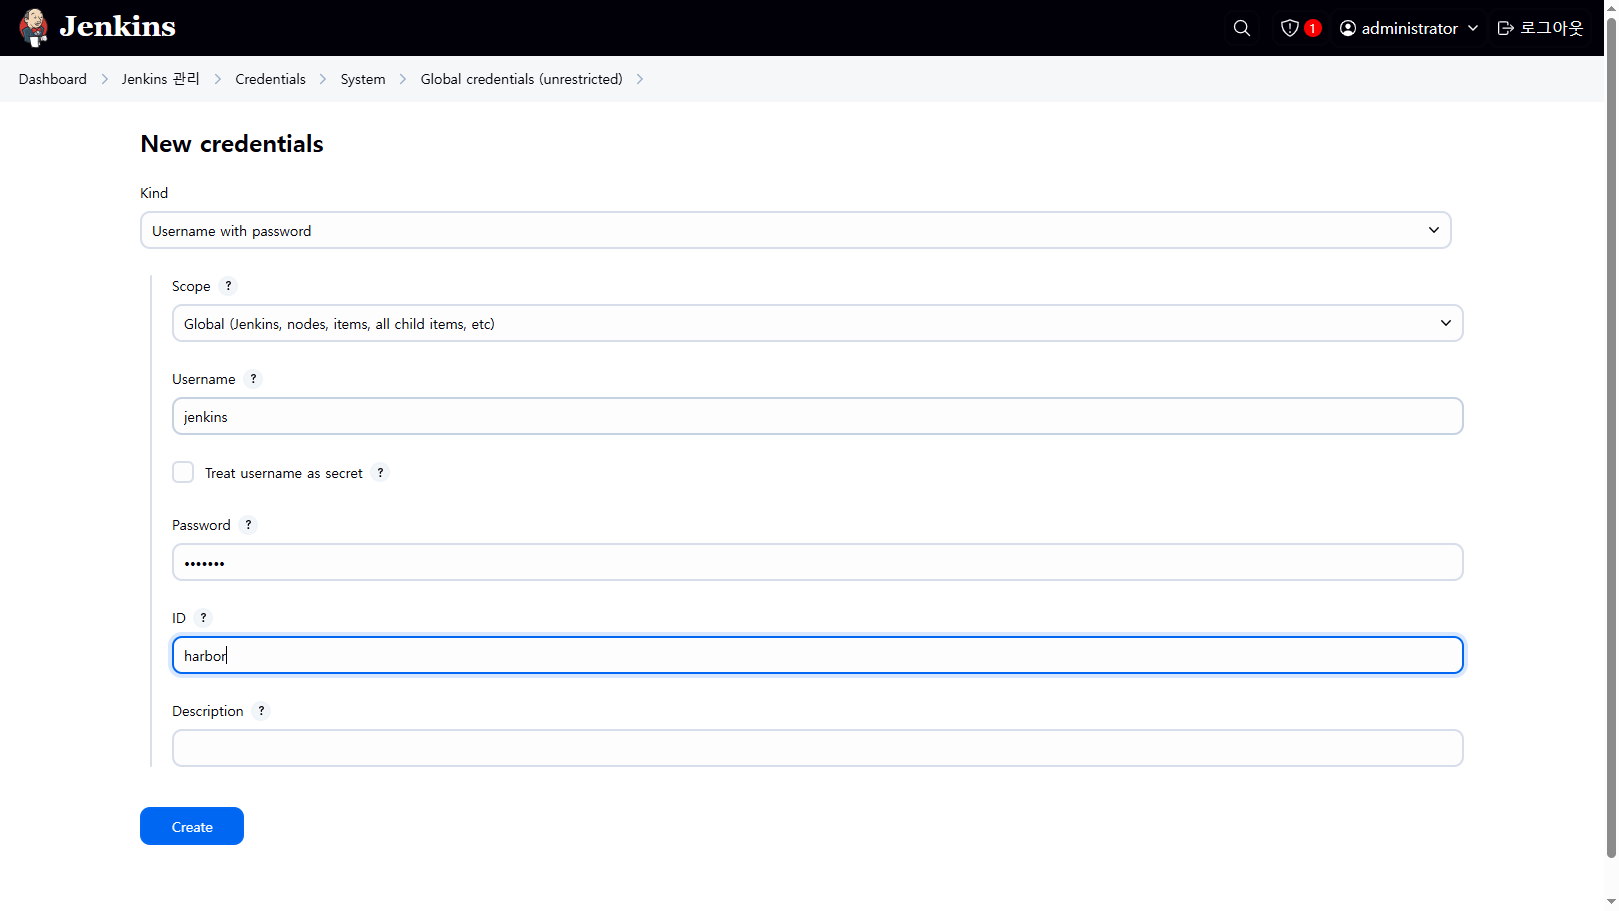This screenshot has width=1619, height=911.
Task: Open the search magnifier icon
Action: (x=1242, y=28)
